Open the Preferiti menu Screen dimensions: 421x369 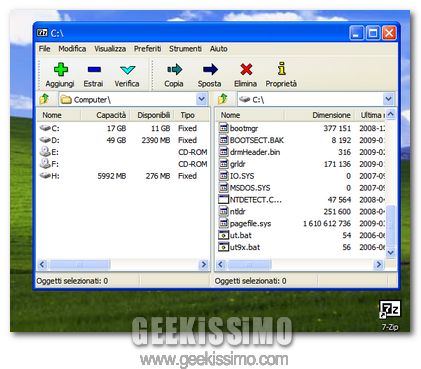(147, 49)
